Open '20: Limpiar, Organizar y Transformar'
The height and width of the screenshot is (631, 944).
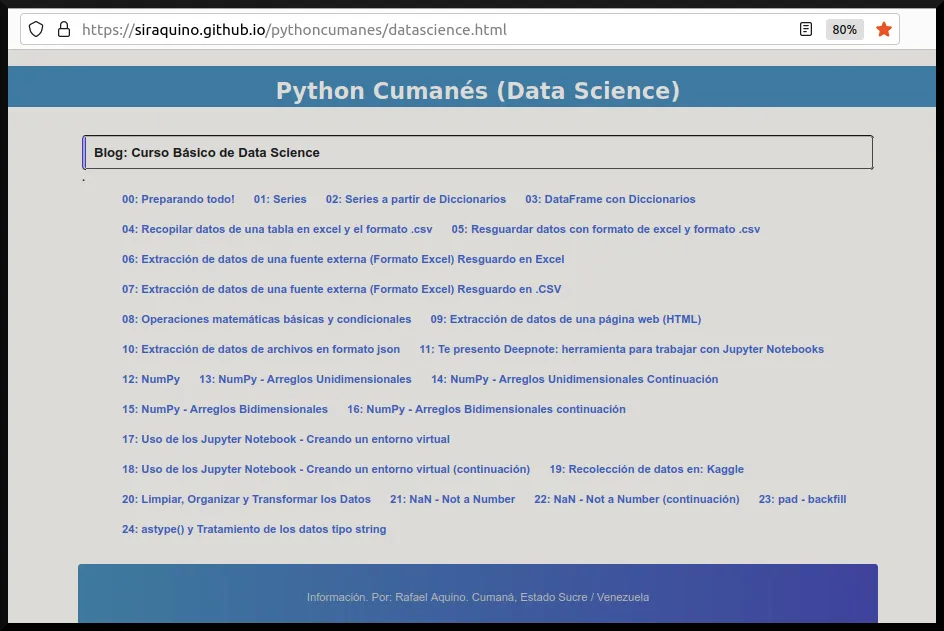click(246, 499)
